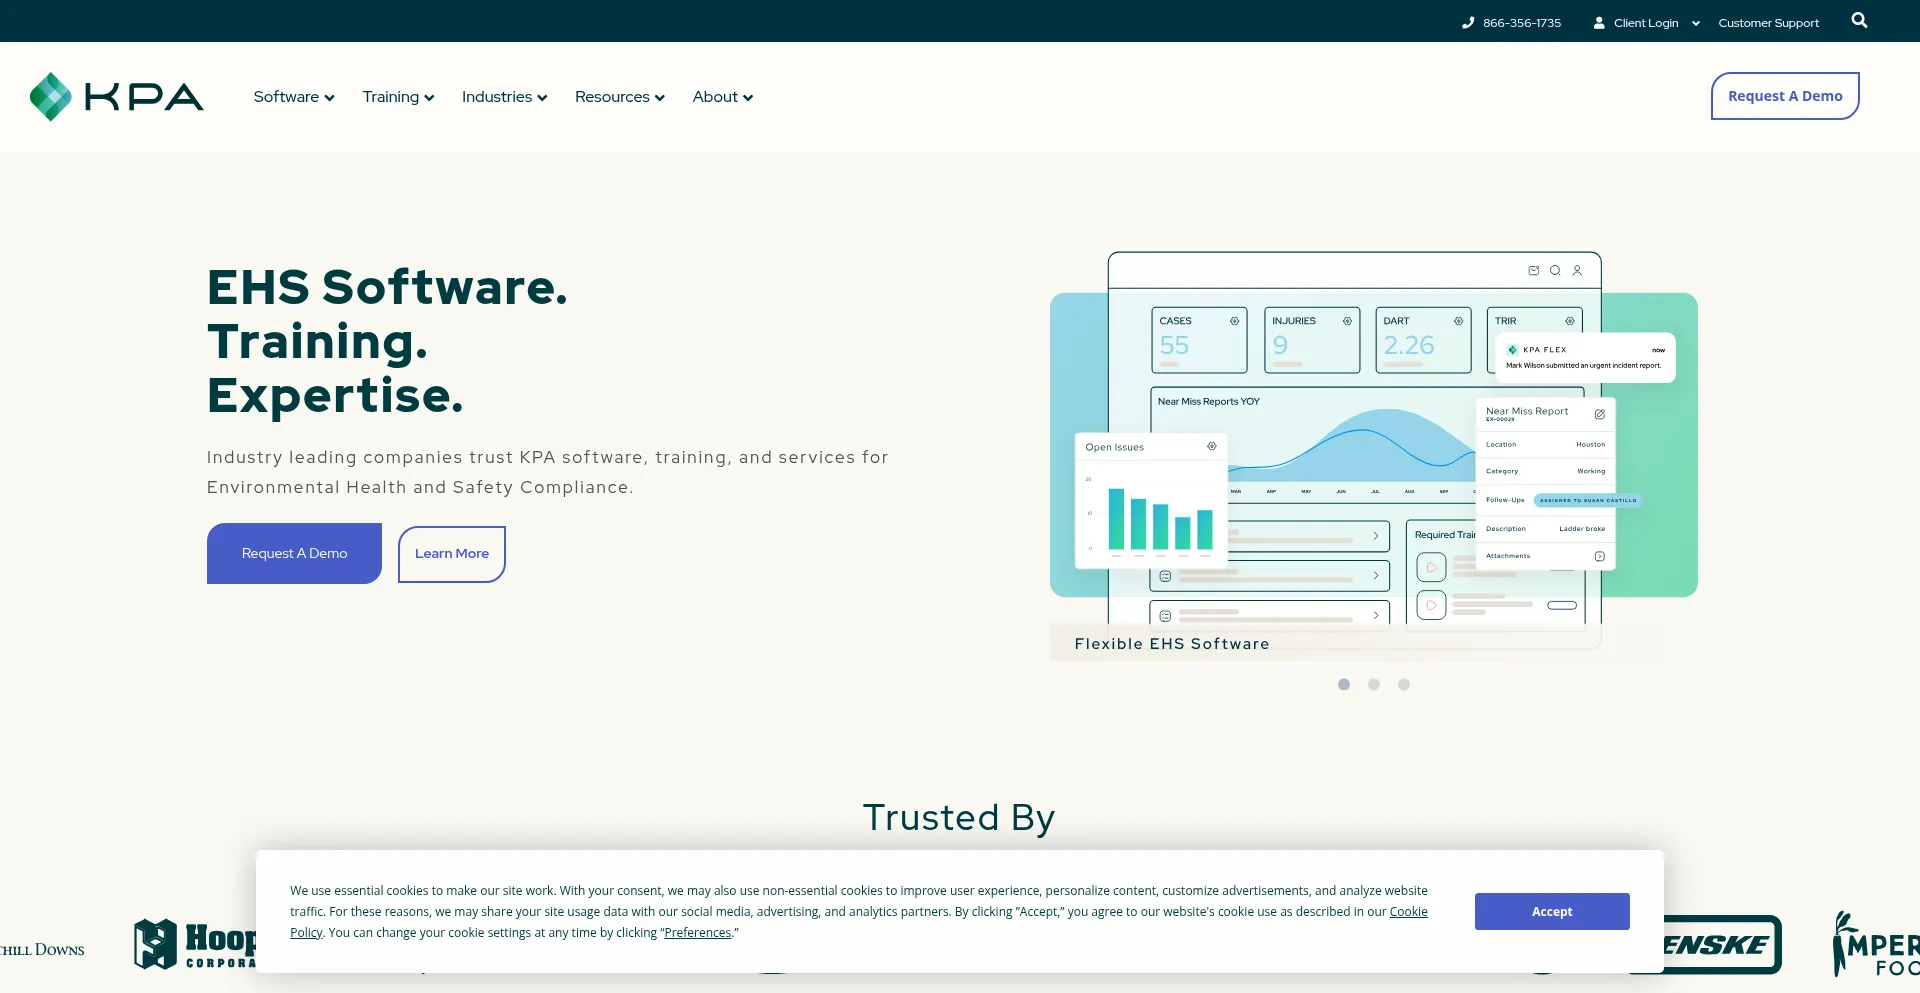
Task: Expand the About chevron
Action: click(x=747, y=98)
